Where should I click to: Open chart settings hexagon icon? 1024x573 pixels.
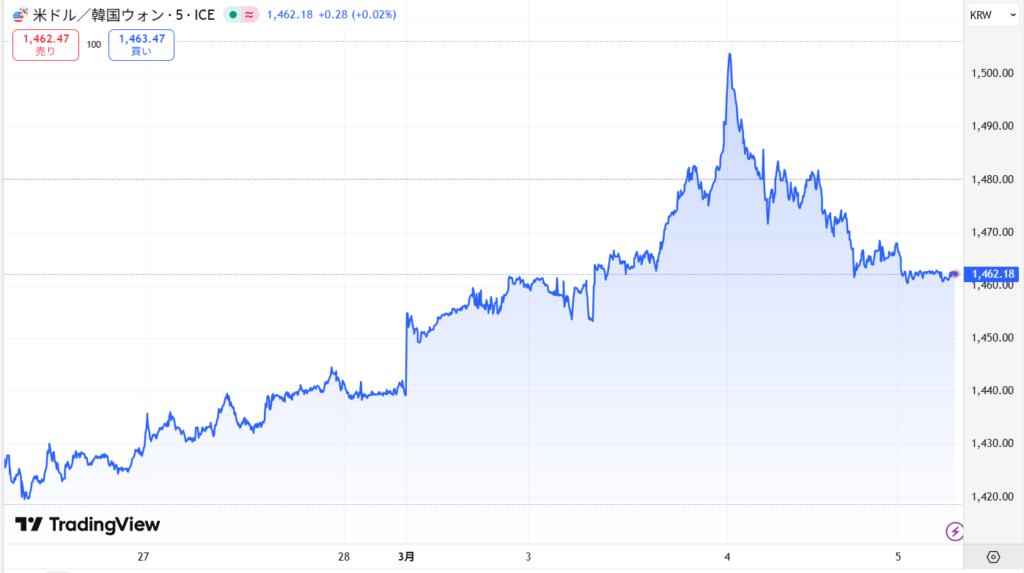click(x=993, y=557)
